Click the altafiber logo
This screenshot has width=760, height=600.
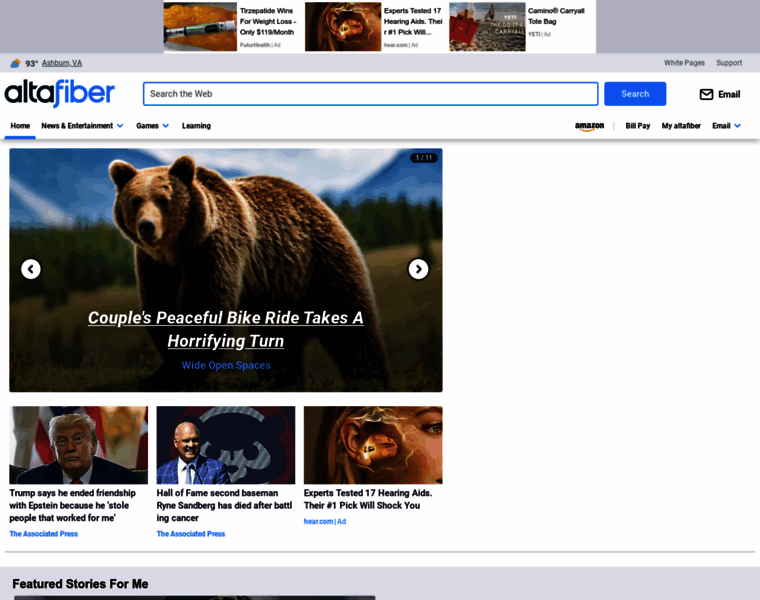[x=60, y=93]
